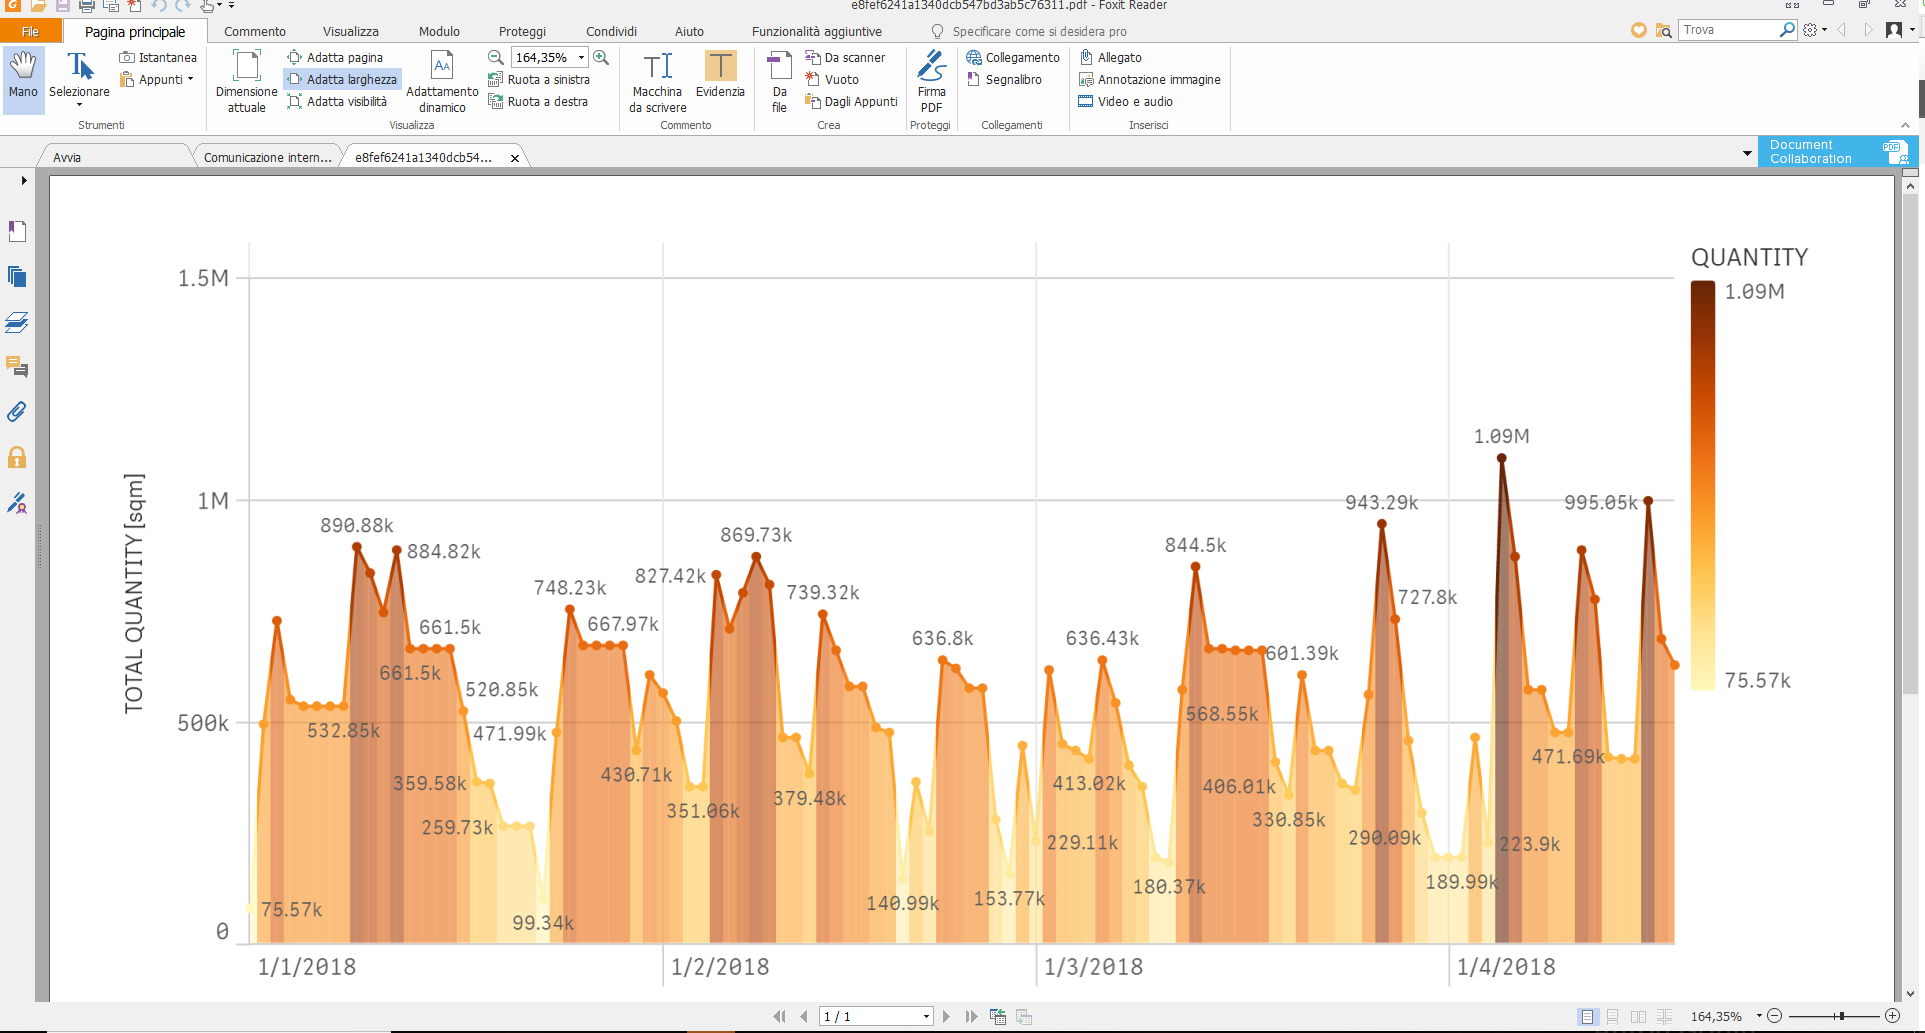1925x1033 pixels.
Task: Open the Document Collaboration banner
Action: pos(1838,152)
